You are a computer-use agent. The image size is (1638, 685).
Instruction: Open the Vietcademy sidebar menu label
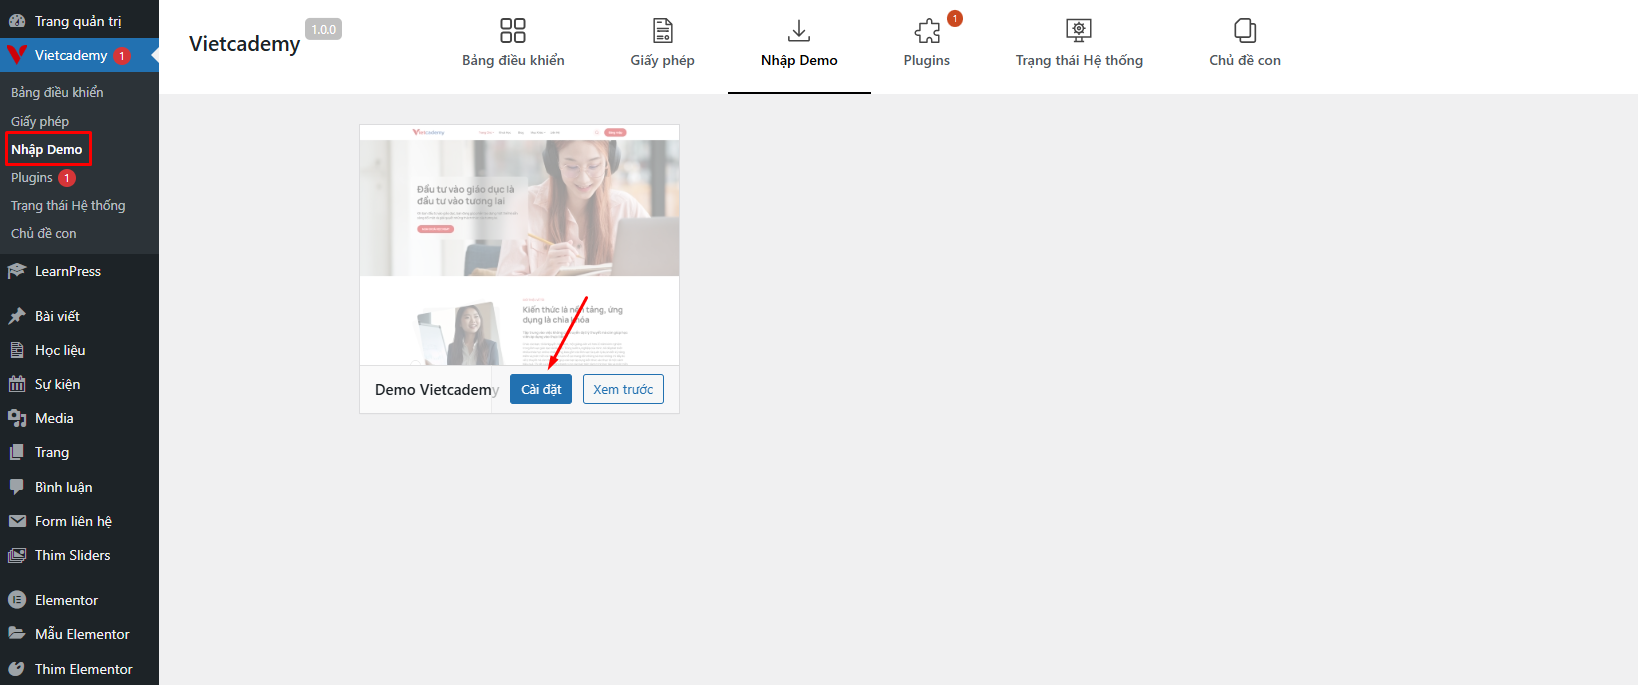click(71, 55)
